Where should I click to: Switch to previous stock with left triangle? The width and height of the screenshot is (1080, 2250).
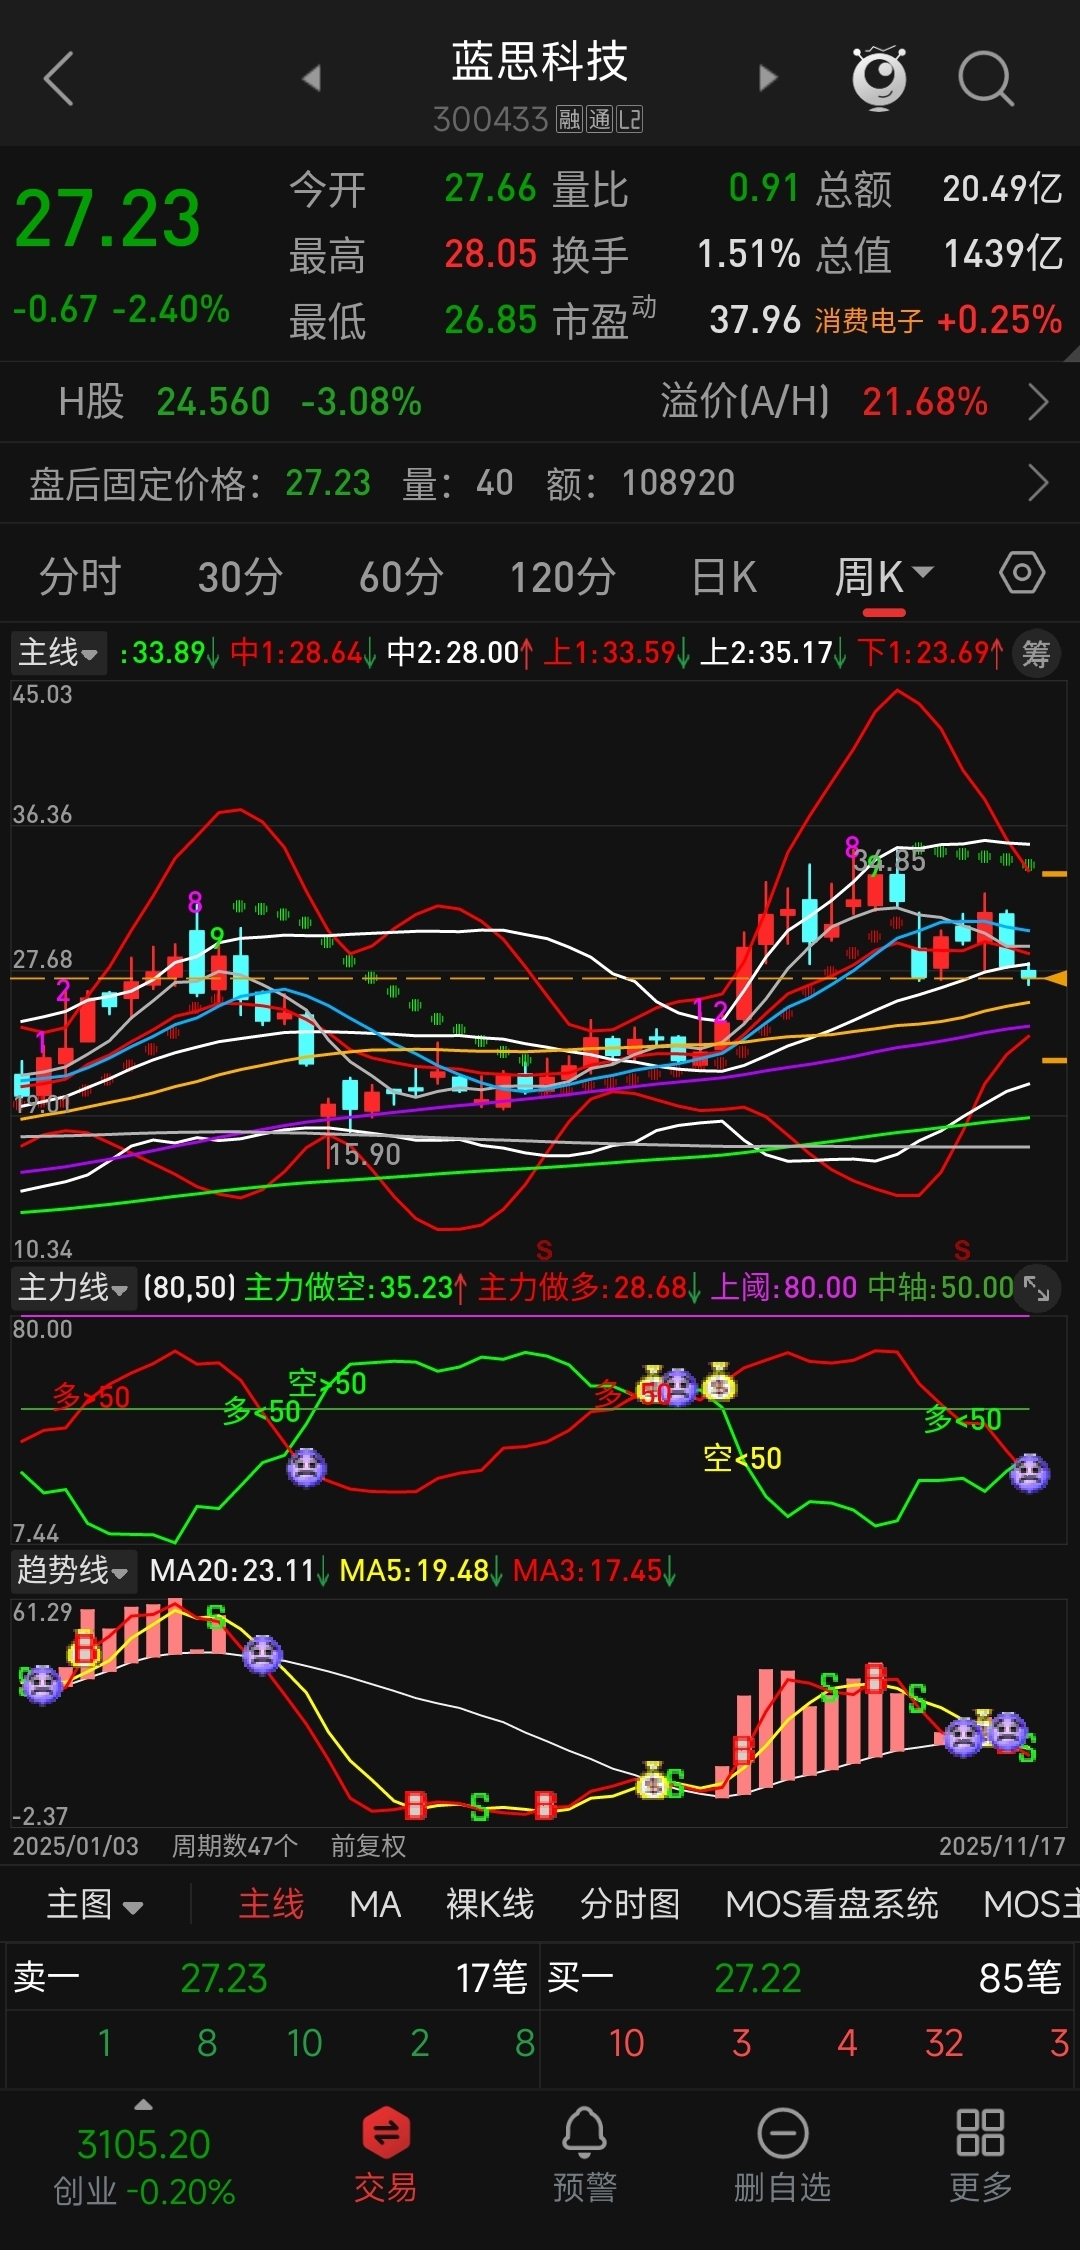coord(312,78)
